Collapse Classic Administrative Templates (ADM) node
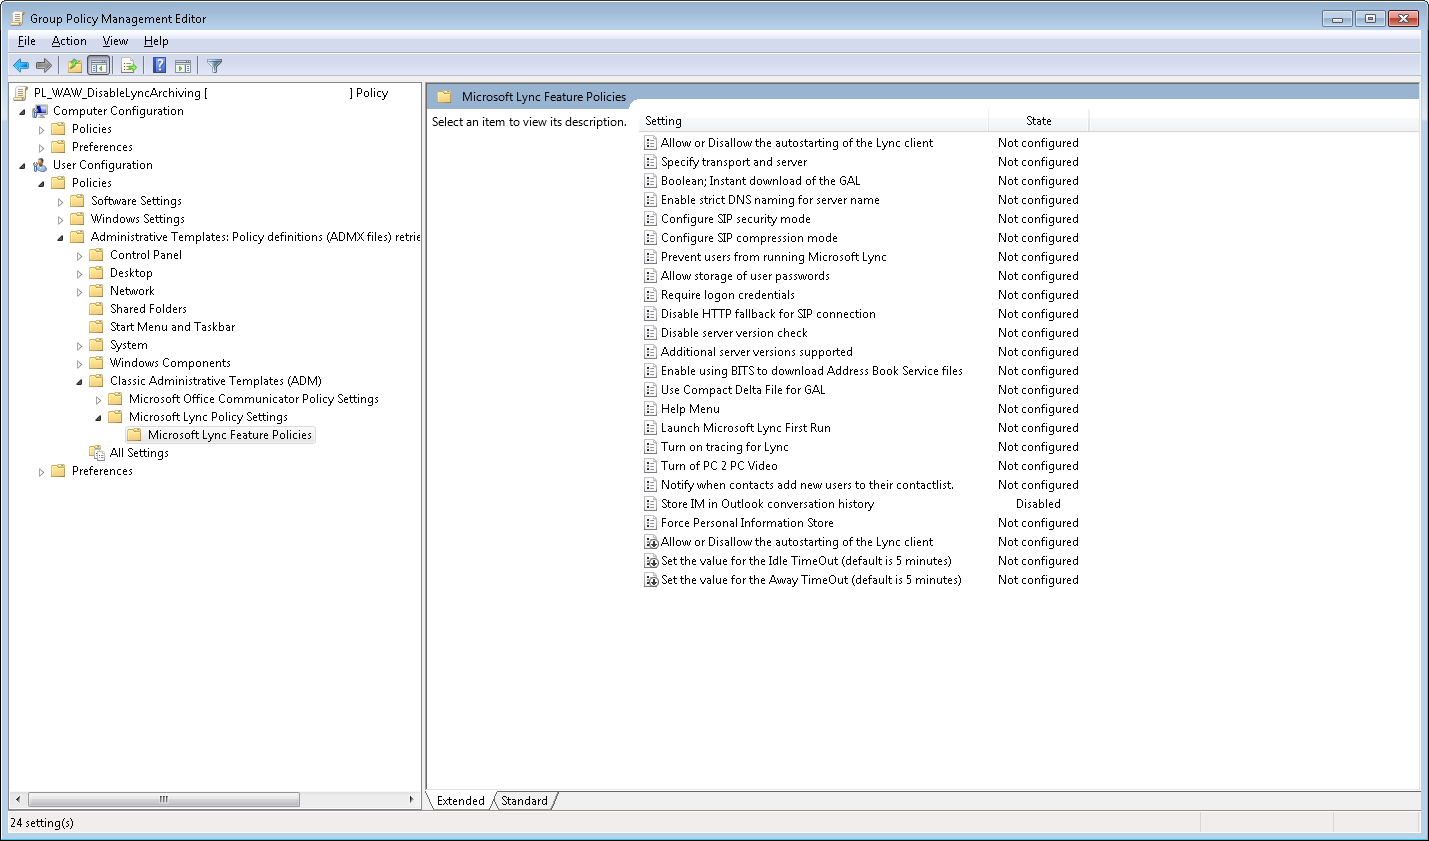Viewport: 1429px width, 841px height. tap(79, 382)
